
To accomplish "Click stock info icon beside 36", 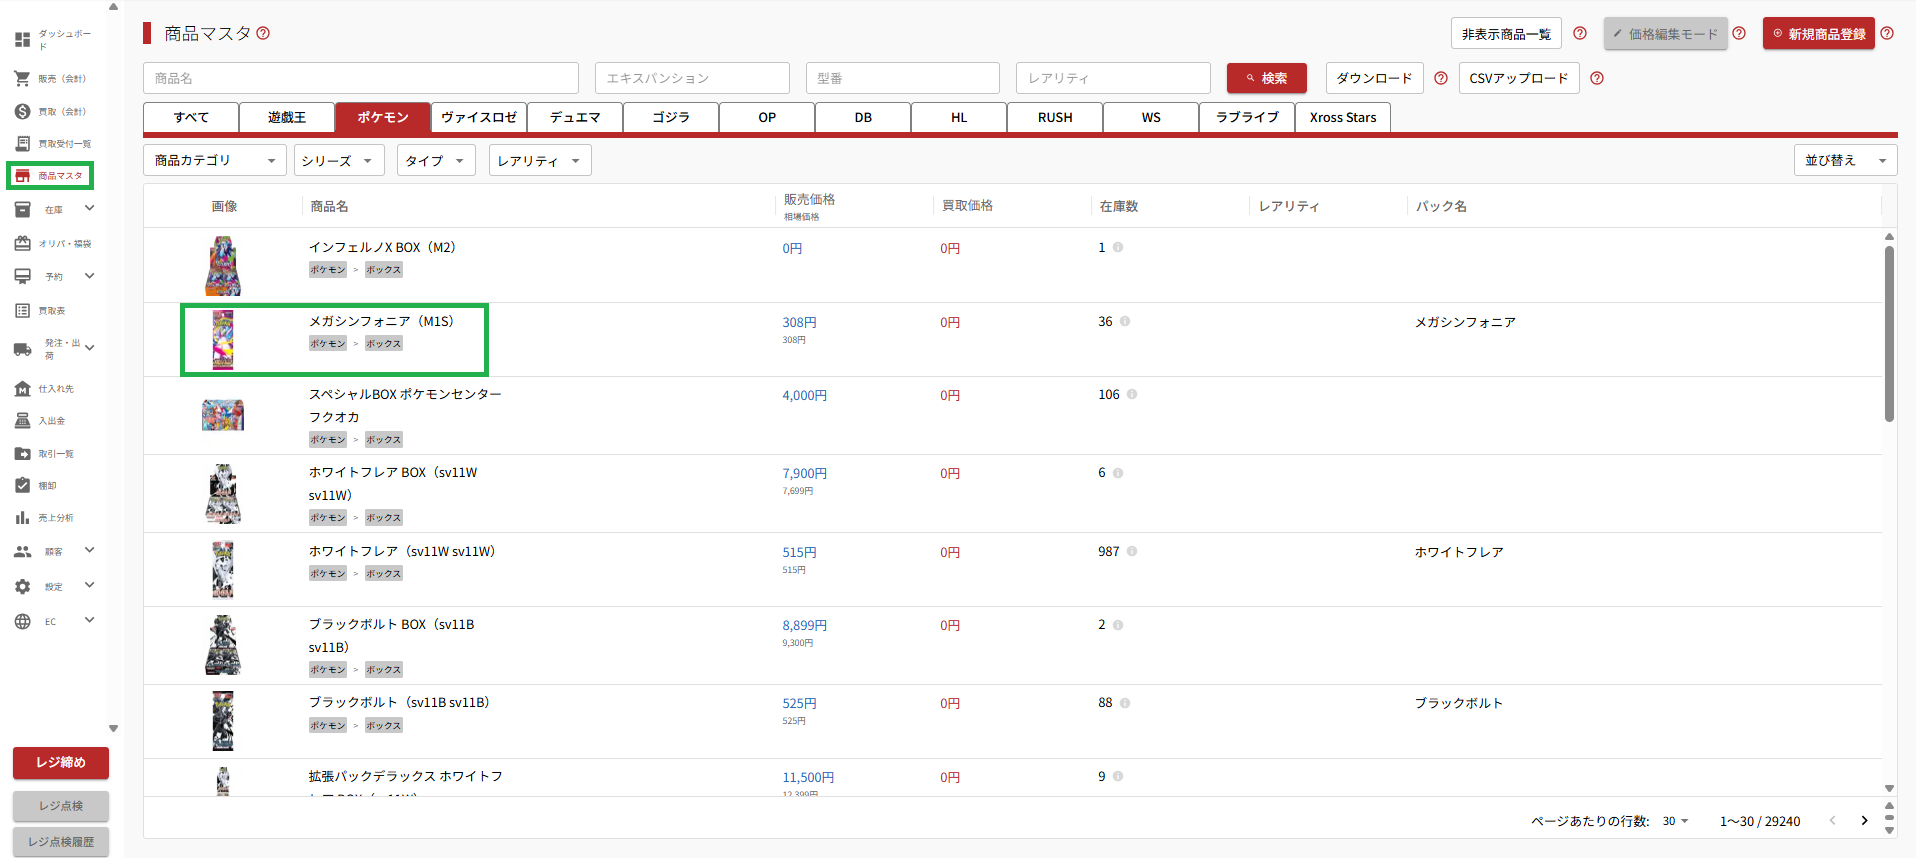I will 1125,321.
